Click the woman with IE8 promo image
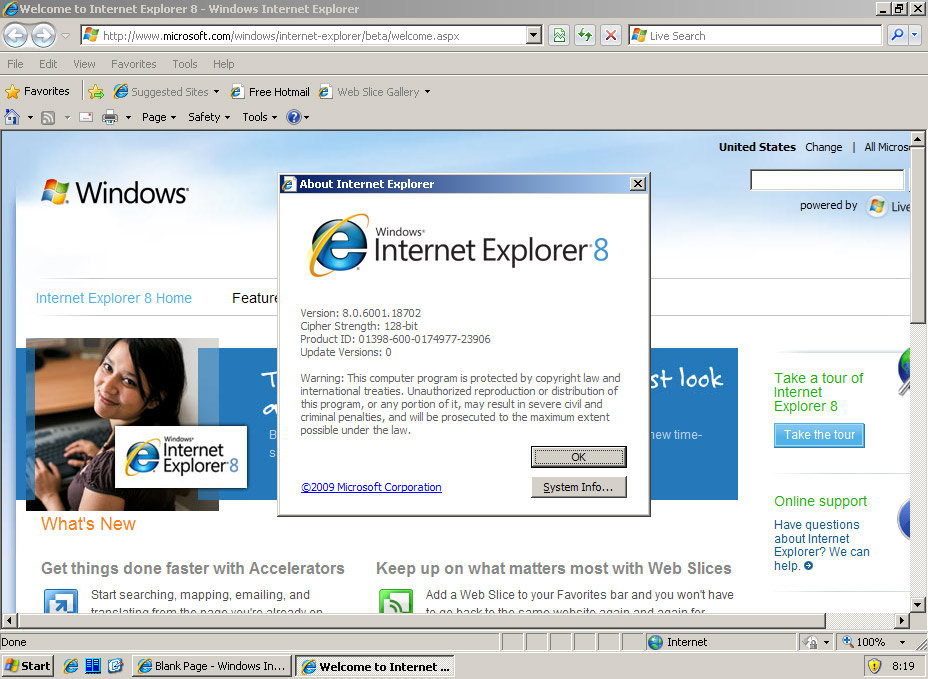Image resolution: width=928 pixels, height=679 pixels. click(123, 424)
